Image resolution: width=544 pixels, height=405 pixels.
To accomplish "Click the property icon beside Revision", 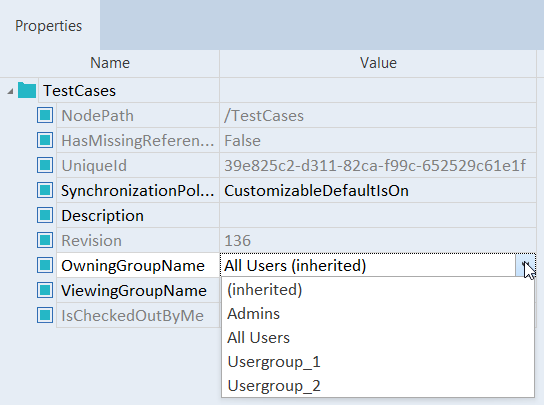I will coord(45,240).
